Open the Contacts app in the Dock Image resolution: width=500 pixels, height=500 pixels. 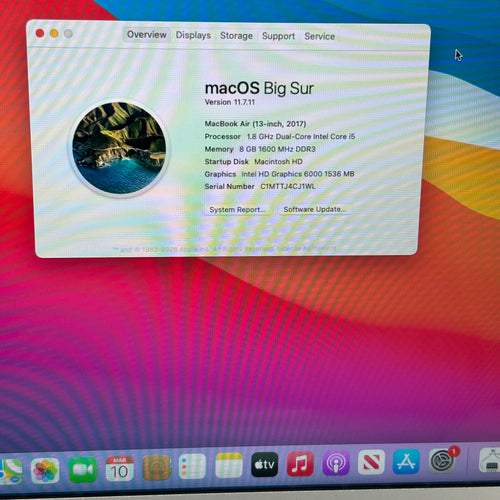[157, 467]
